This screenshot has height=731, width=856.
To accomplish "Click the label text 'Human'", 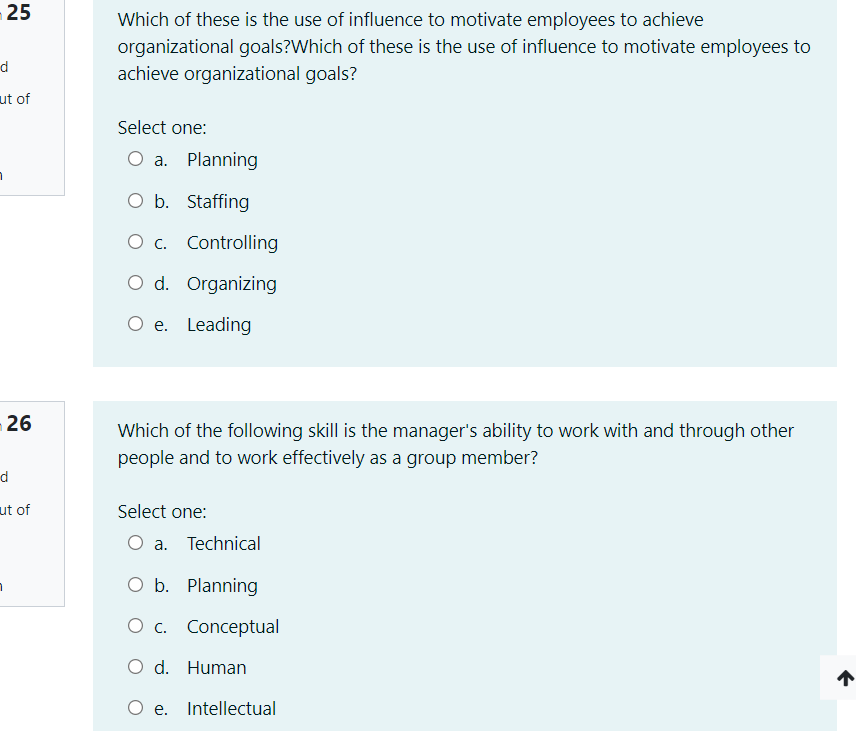I will point(216,667).
